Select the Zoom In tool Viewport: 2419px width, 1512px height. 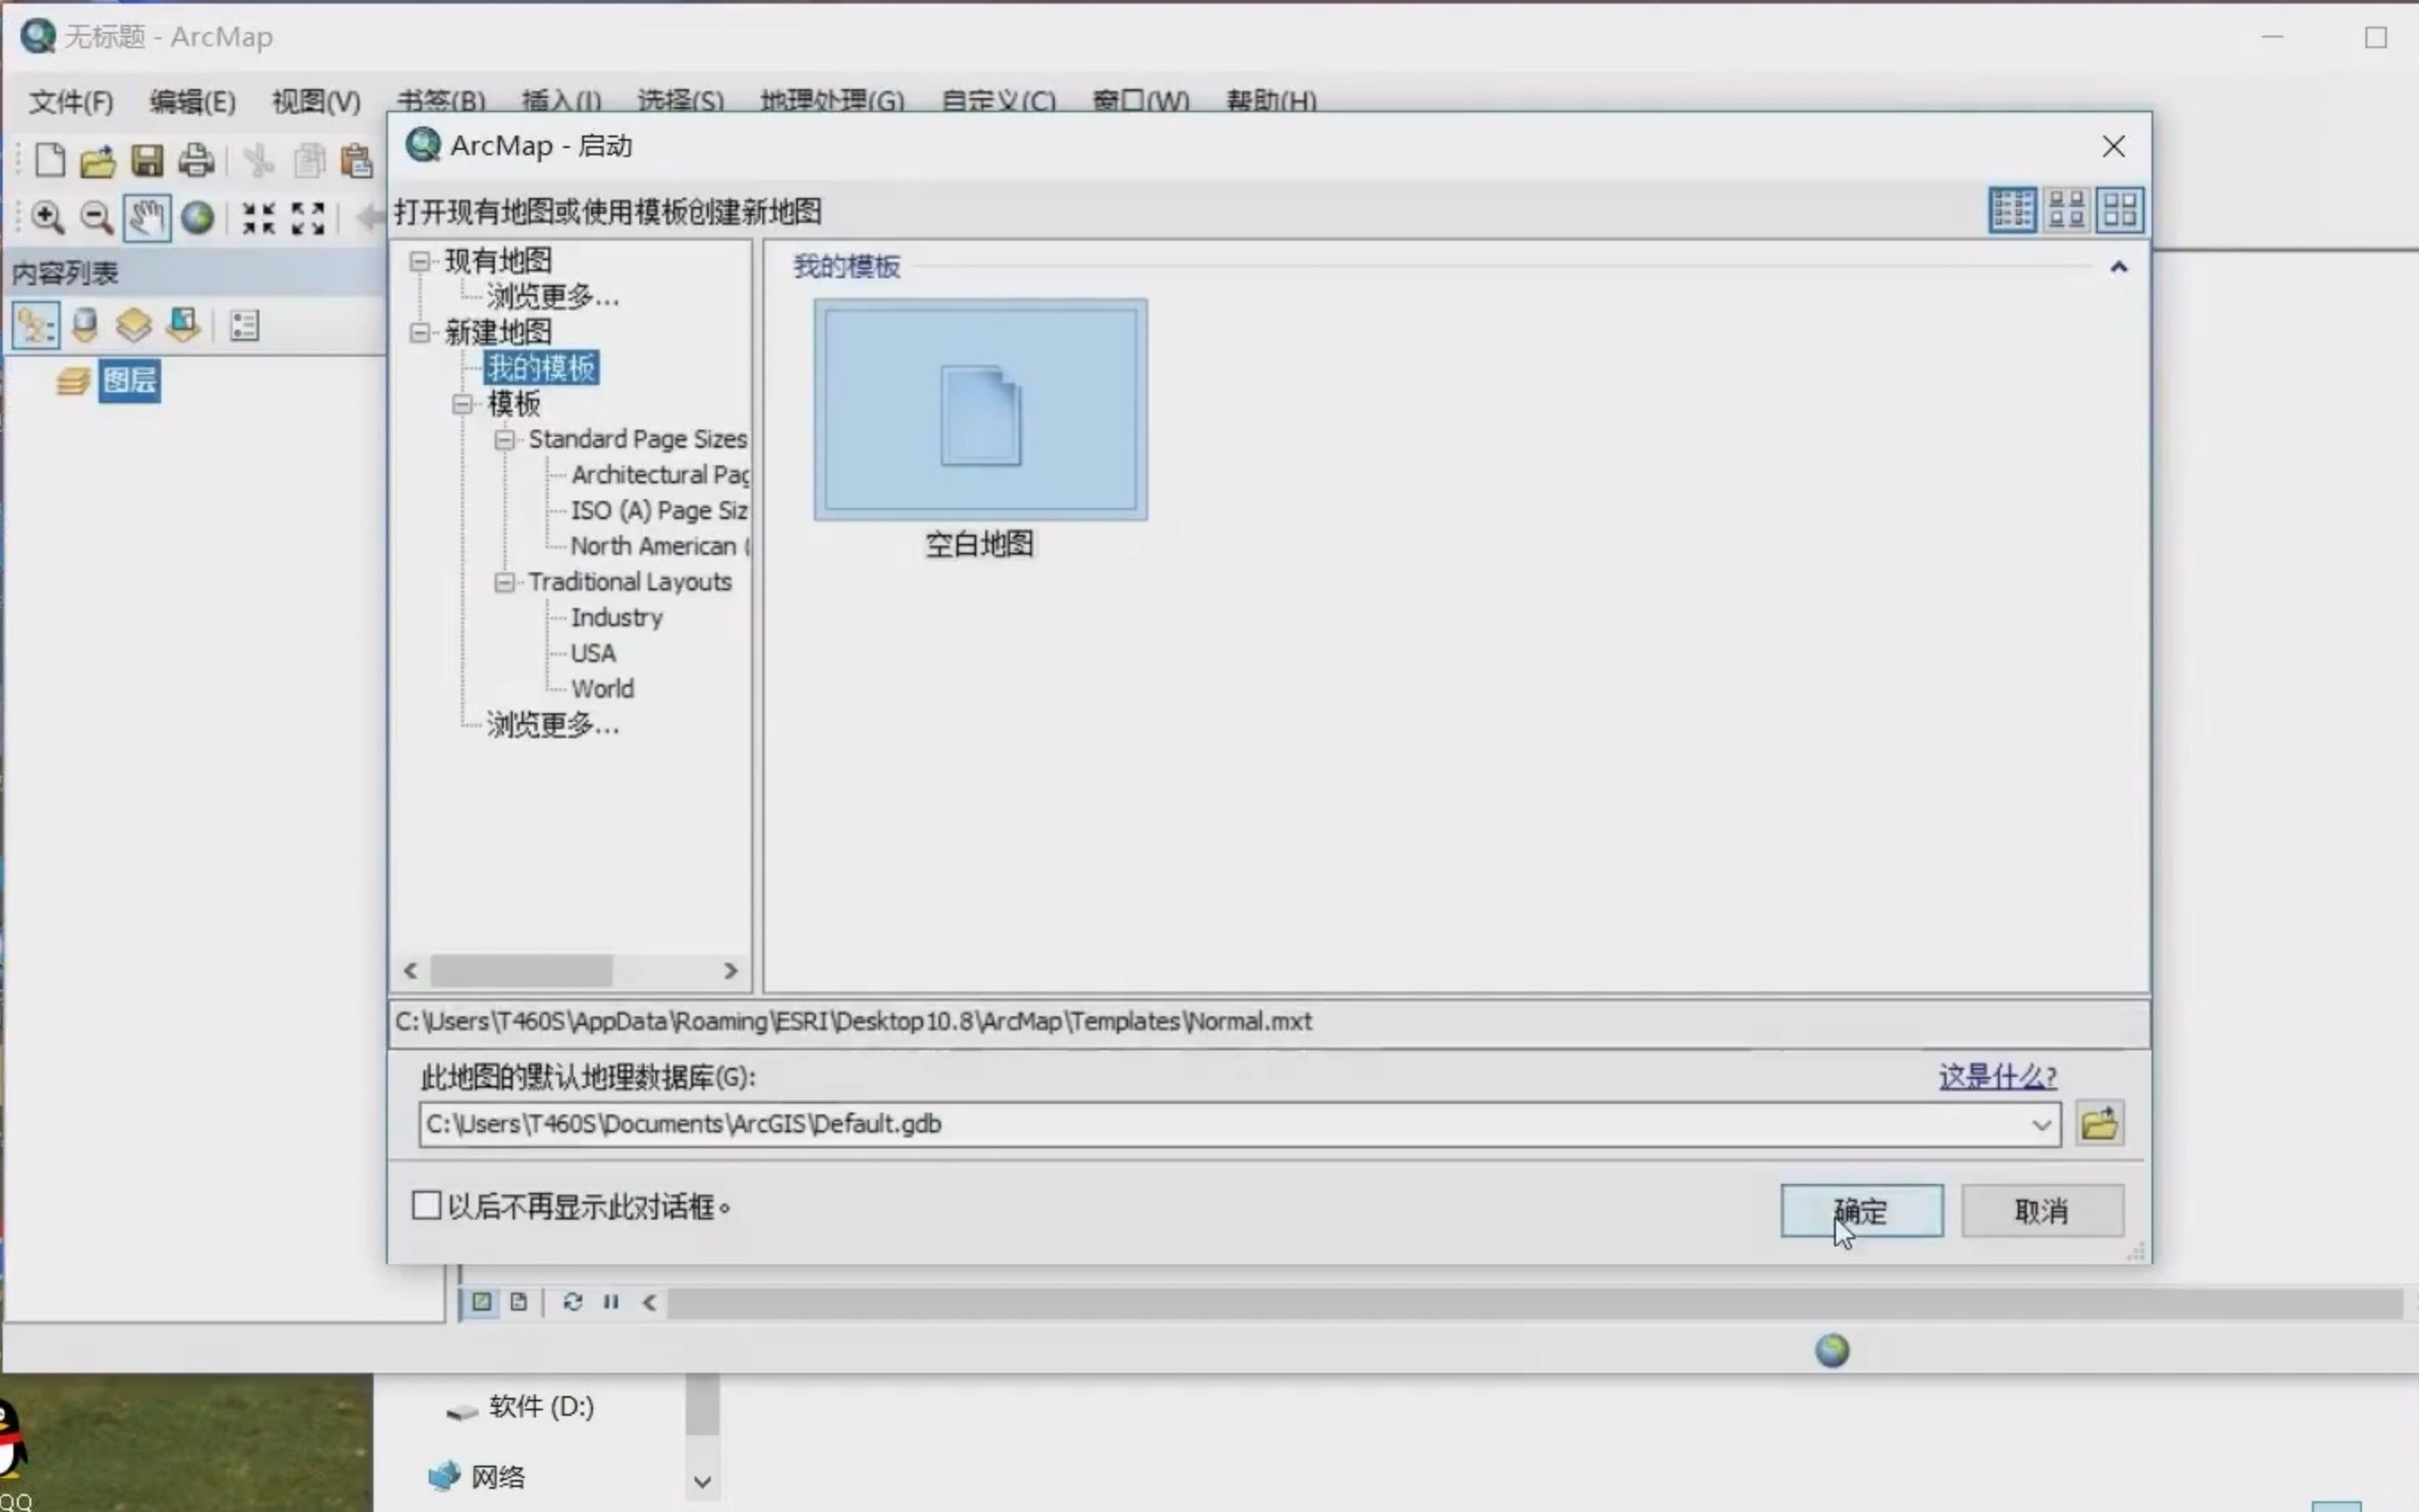48,218
